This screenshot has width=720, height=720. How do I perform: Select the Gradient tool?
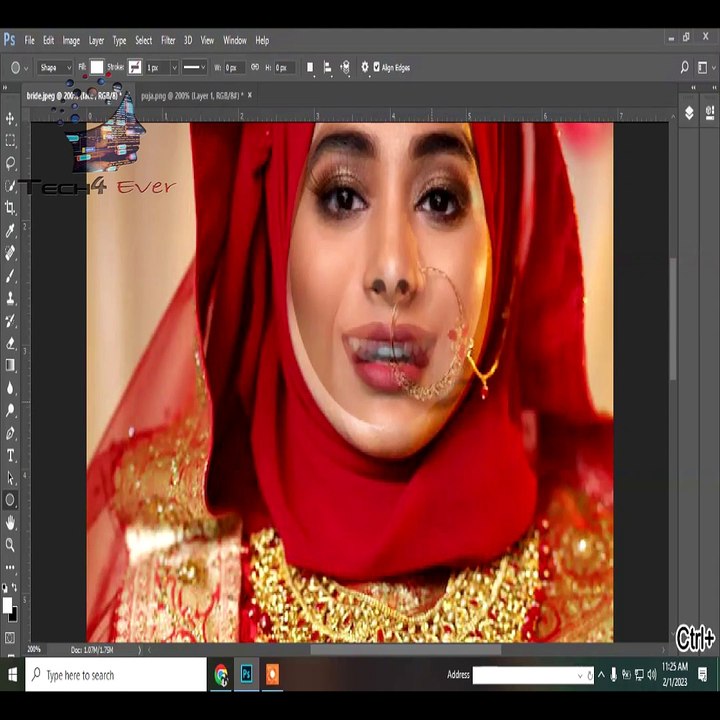[x=10, y=365]
